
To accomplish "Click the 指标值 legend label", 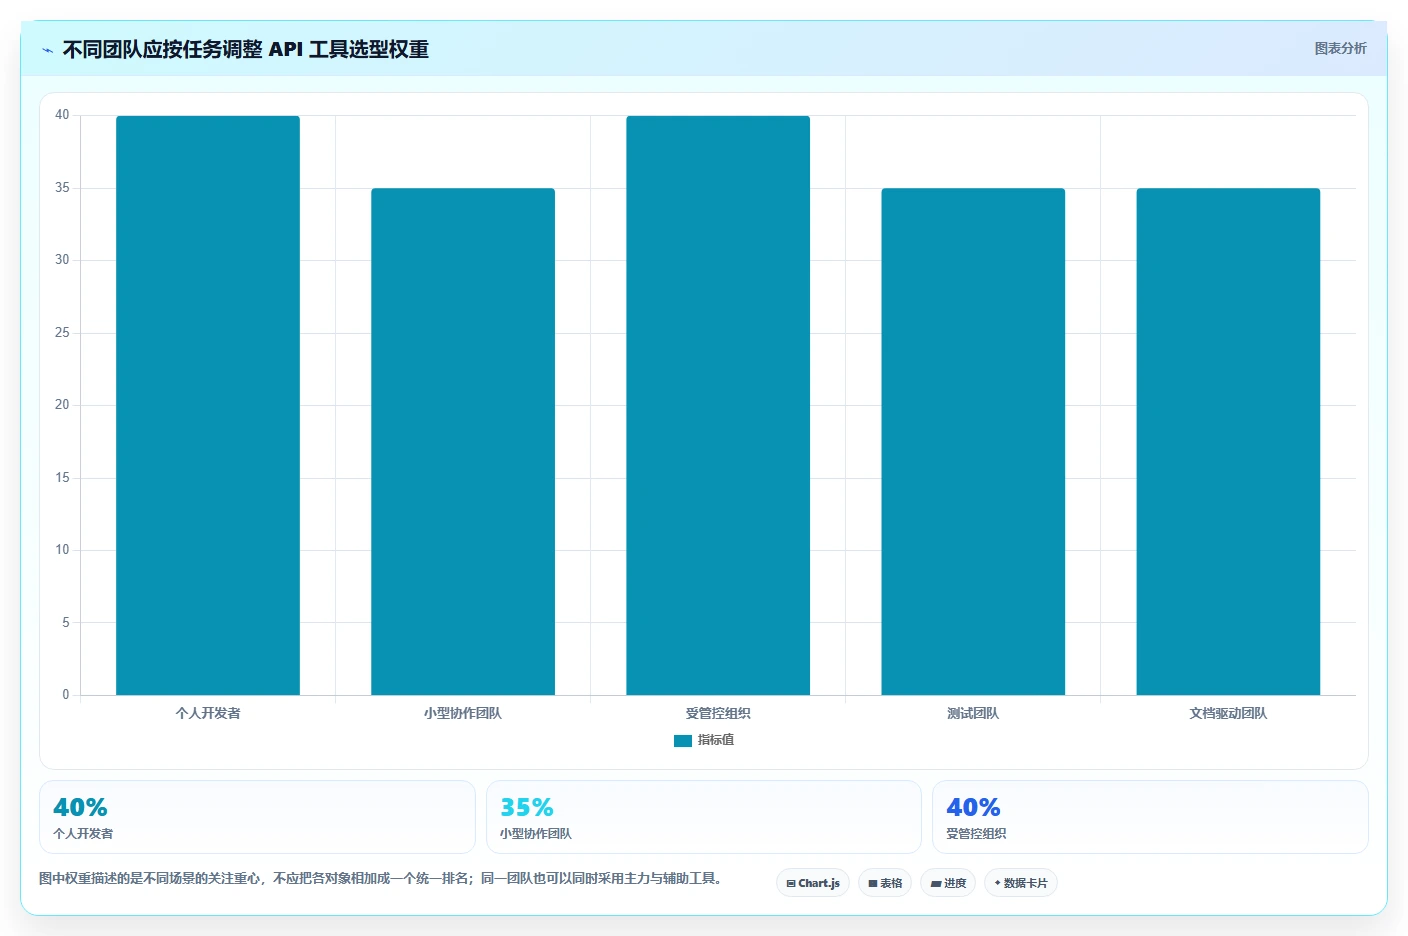I will [x=716, y=740].
